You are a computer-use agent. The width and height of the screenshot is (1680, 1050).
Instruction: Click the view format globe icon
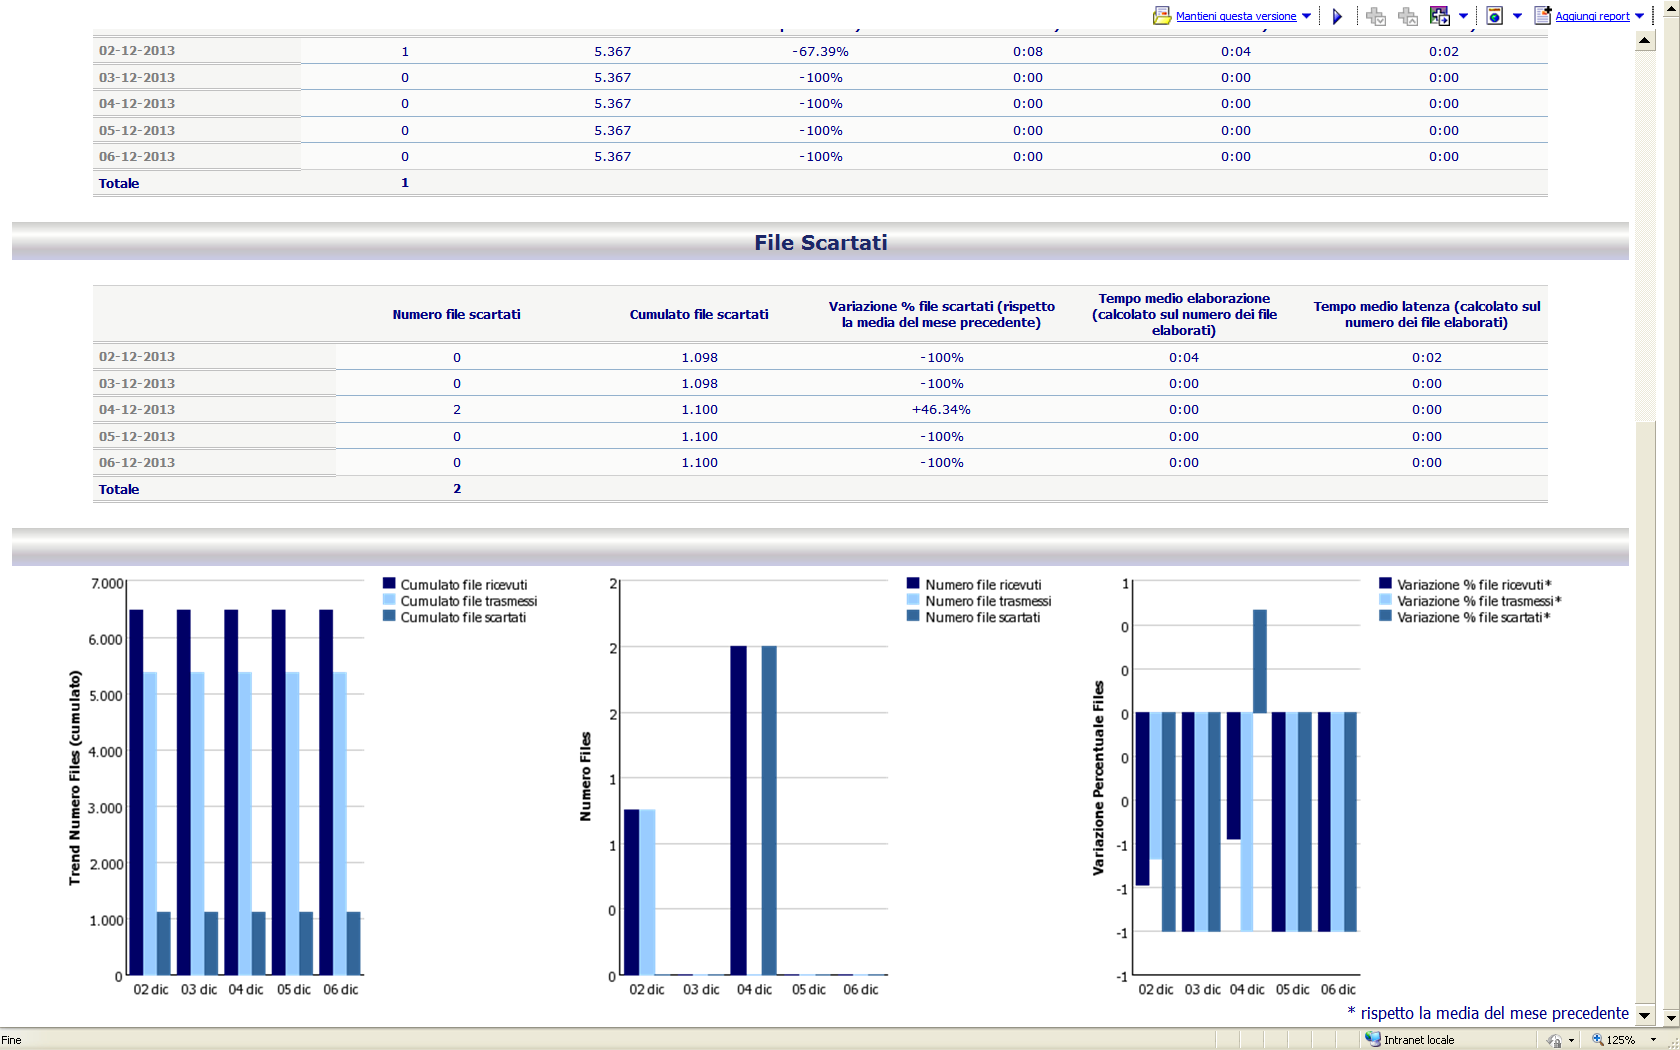point(1494,16)
